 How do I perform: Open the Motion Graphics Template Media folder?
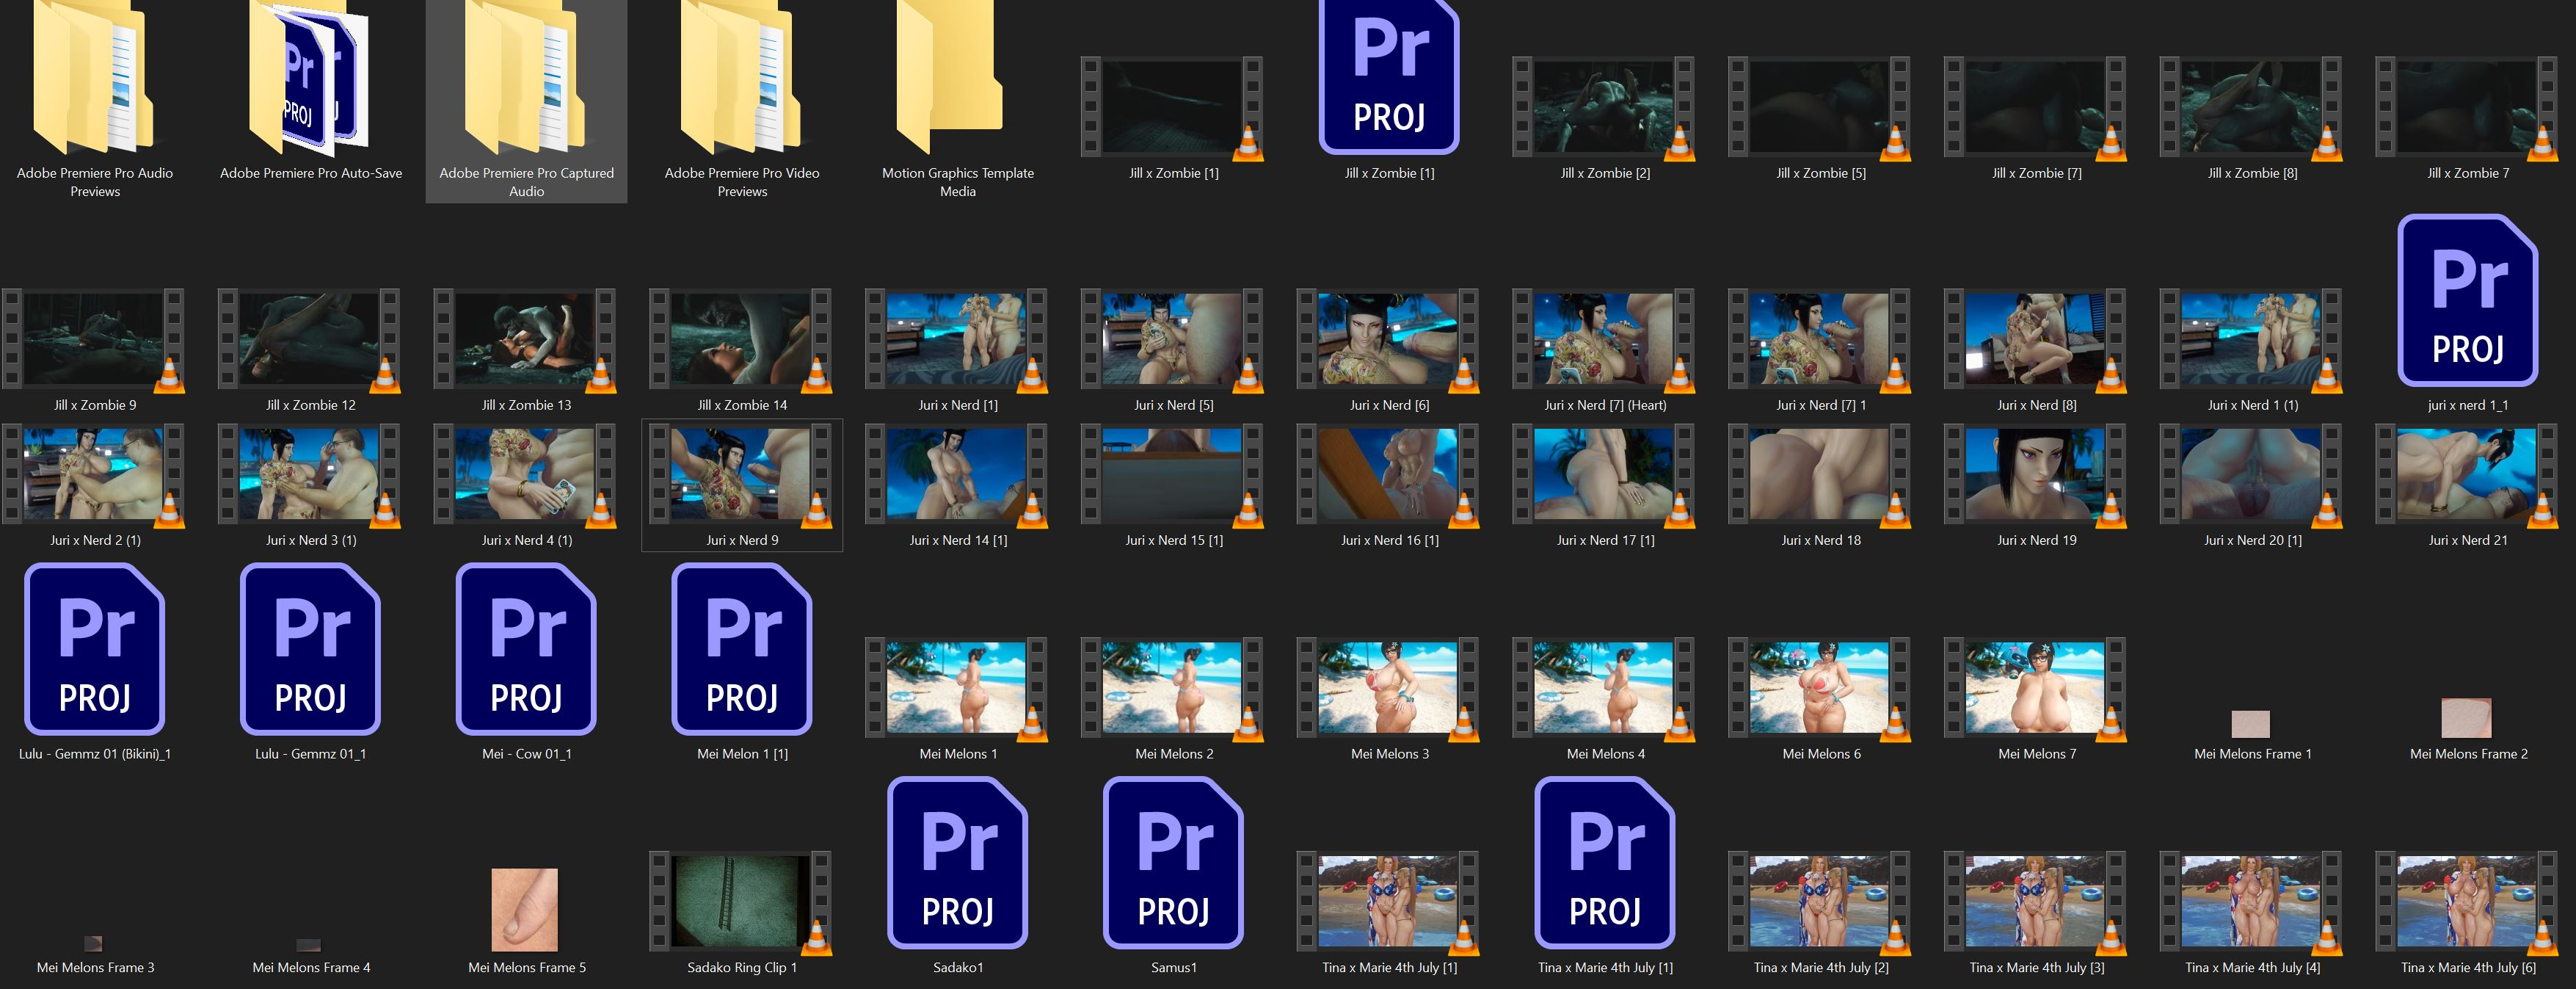(x=950, y=78)
